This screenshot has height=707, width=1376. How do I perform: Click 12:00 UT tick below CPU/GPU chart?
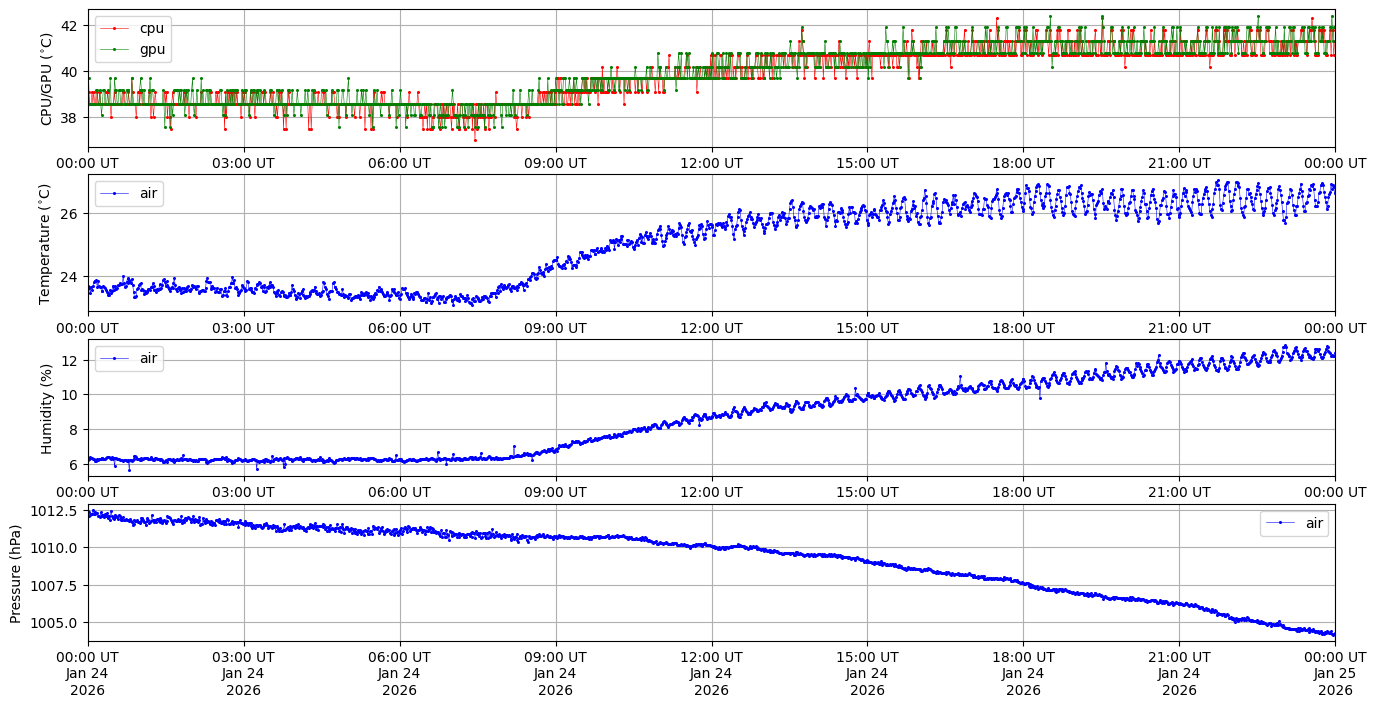point(711,163)
